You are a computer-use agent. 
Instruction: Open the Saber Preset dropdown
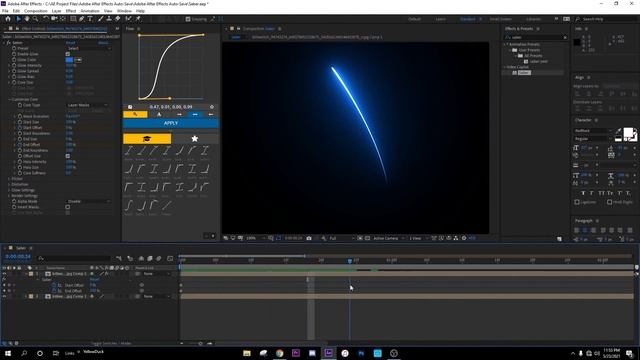[x=89, y=48]
